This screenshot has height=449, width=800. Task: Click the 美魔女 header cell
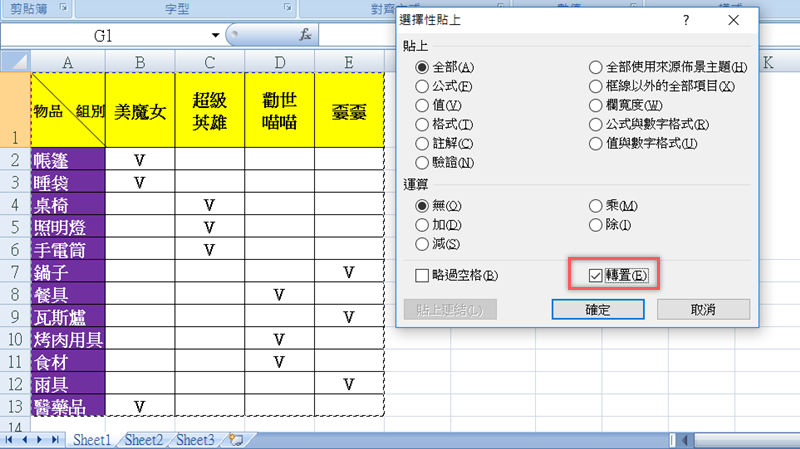tap(140, 111)
